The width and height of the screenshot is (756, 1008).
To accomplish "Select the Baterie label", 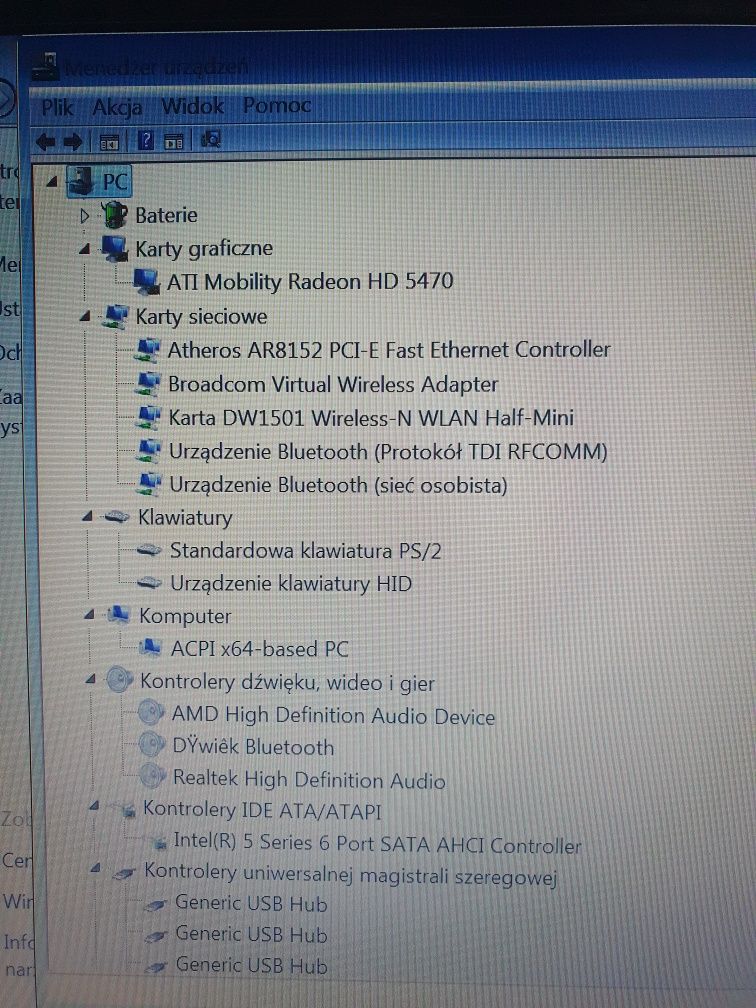I will (166, 215).
